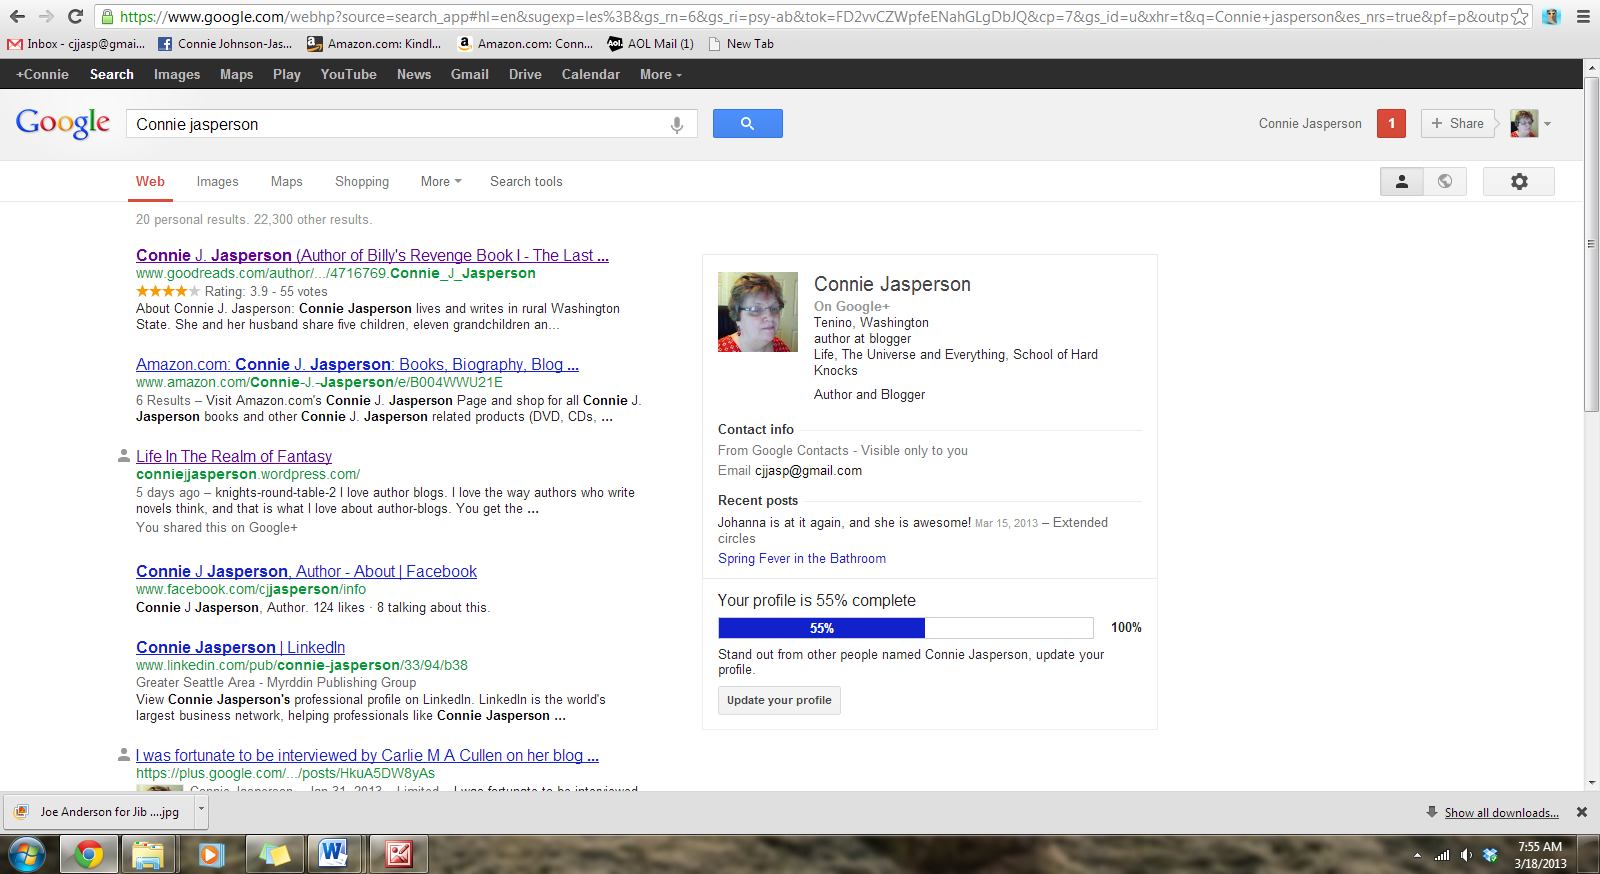Hide personal results with globe toggle
This screenshot has width=1600, height=874.
[1445, 181]
